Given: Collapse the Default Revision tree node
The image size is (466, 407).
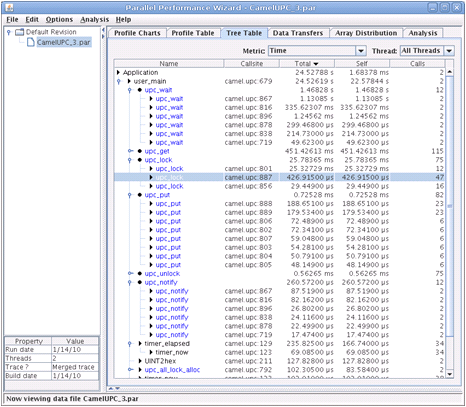Looking at the screenshot, I should pos(9,32).
